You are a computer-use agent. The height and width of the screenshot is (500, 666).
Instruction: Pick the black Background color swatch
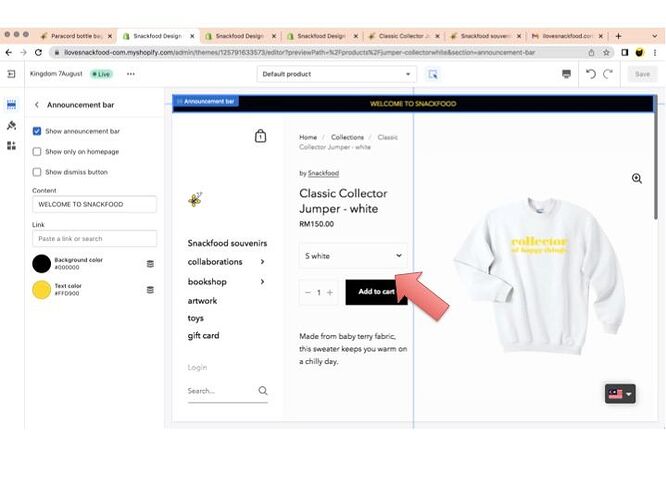coord(42,264)
